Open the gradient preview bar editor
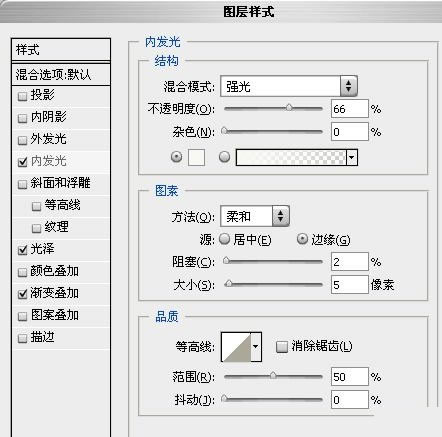 (291, 157)
